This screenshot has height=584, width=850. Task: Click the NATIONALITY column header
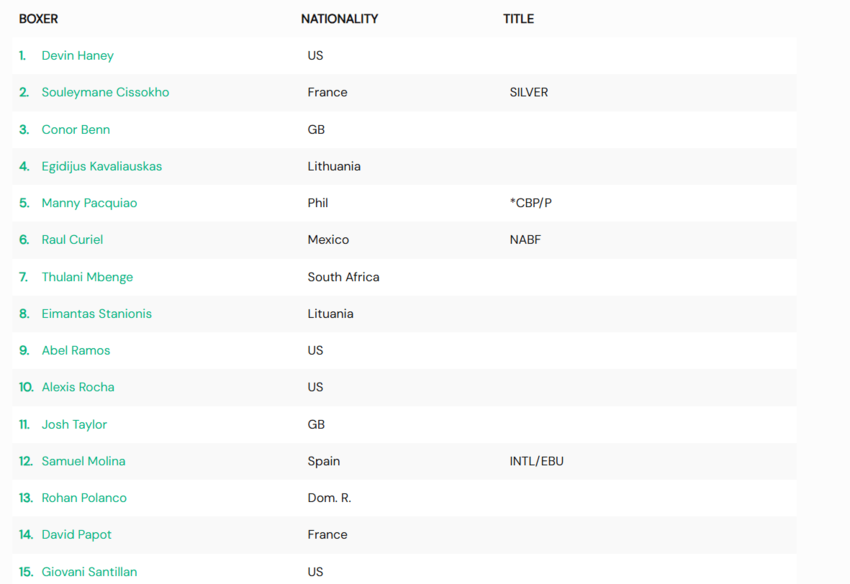click(x=339, y=19)
